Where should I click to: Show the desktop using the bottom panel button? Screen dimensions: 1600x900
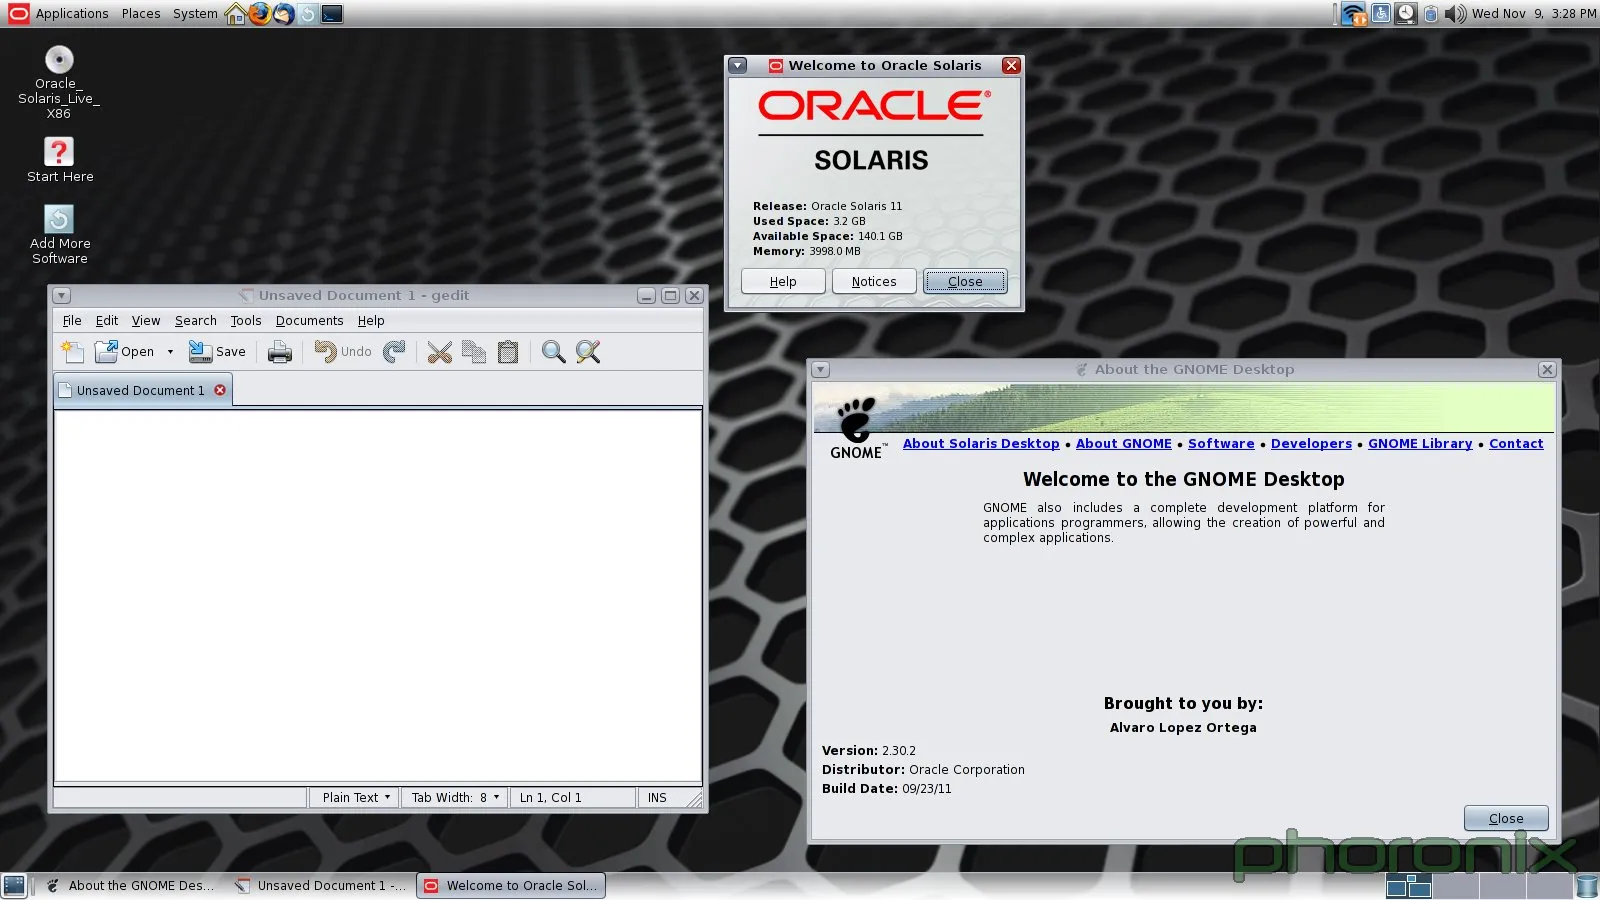[x=14, y=885]
